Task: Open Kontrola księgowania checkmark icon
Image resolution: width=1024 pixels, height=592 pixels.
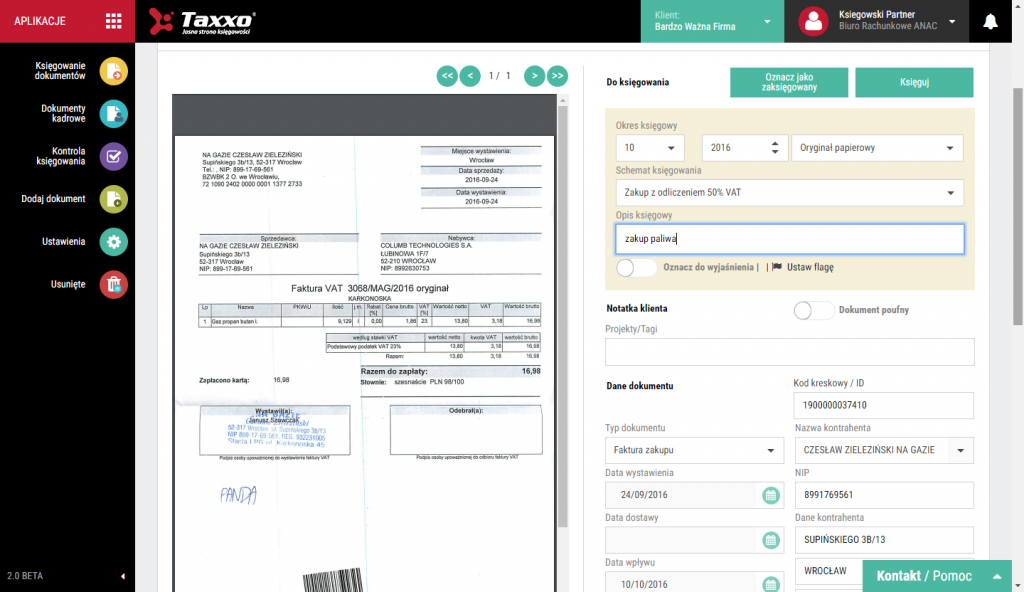Action: 114,157
